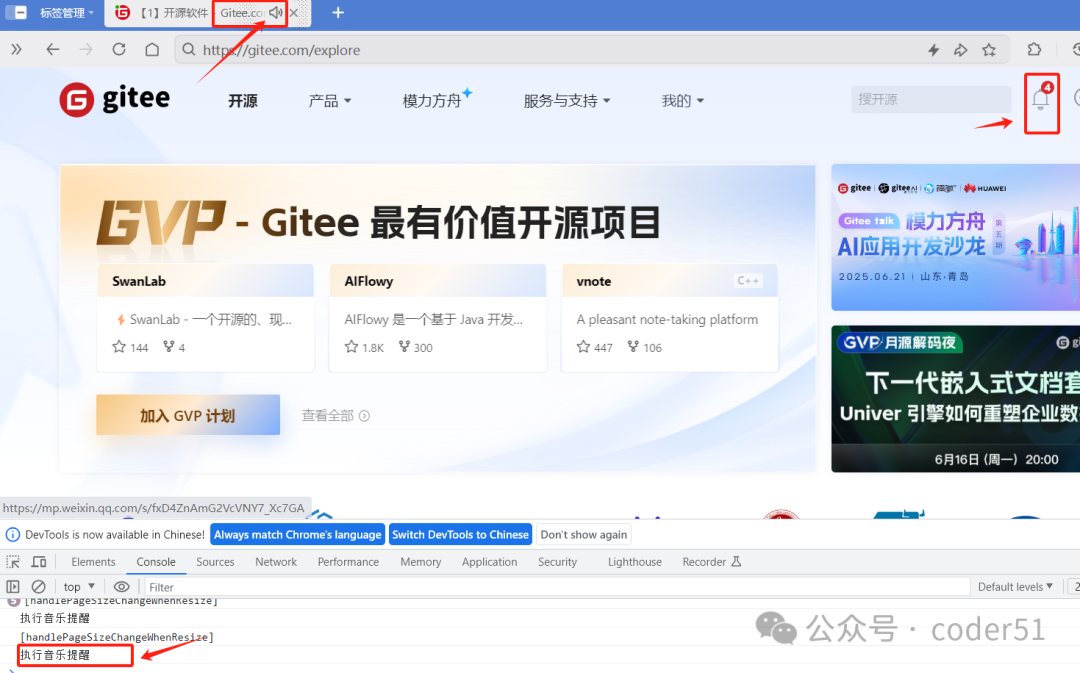Screen dimensions: 1080x673
Task: Reload the page with the refresh icon
Action: click(x=119, y=49)
